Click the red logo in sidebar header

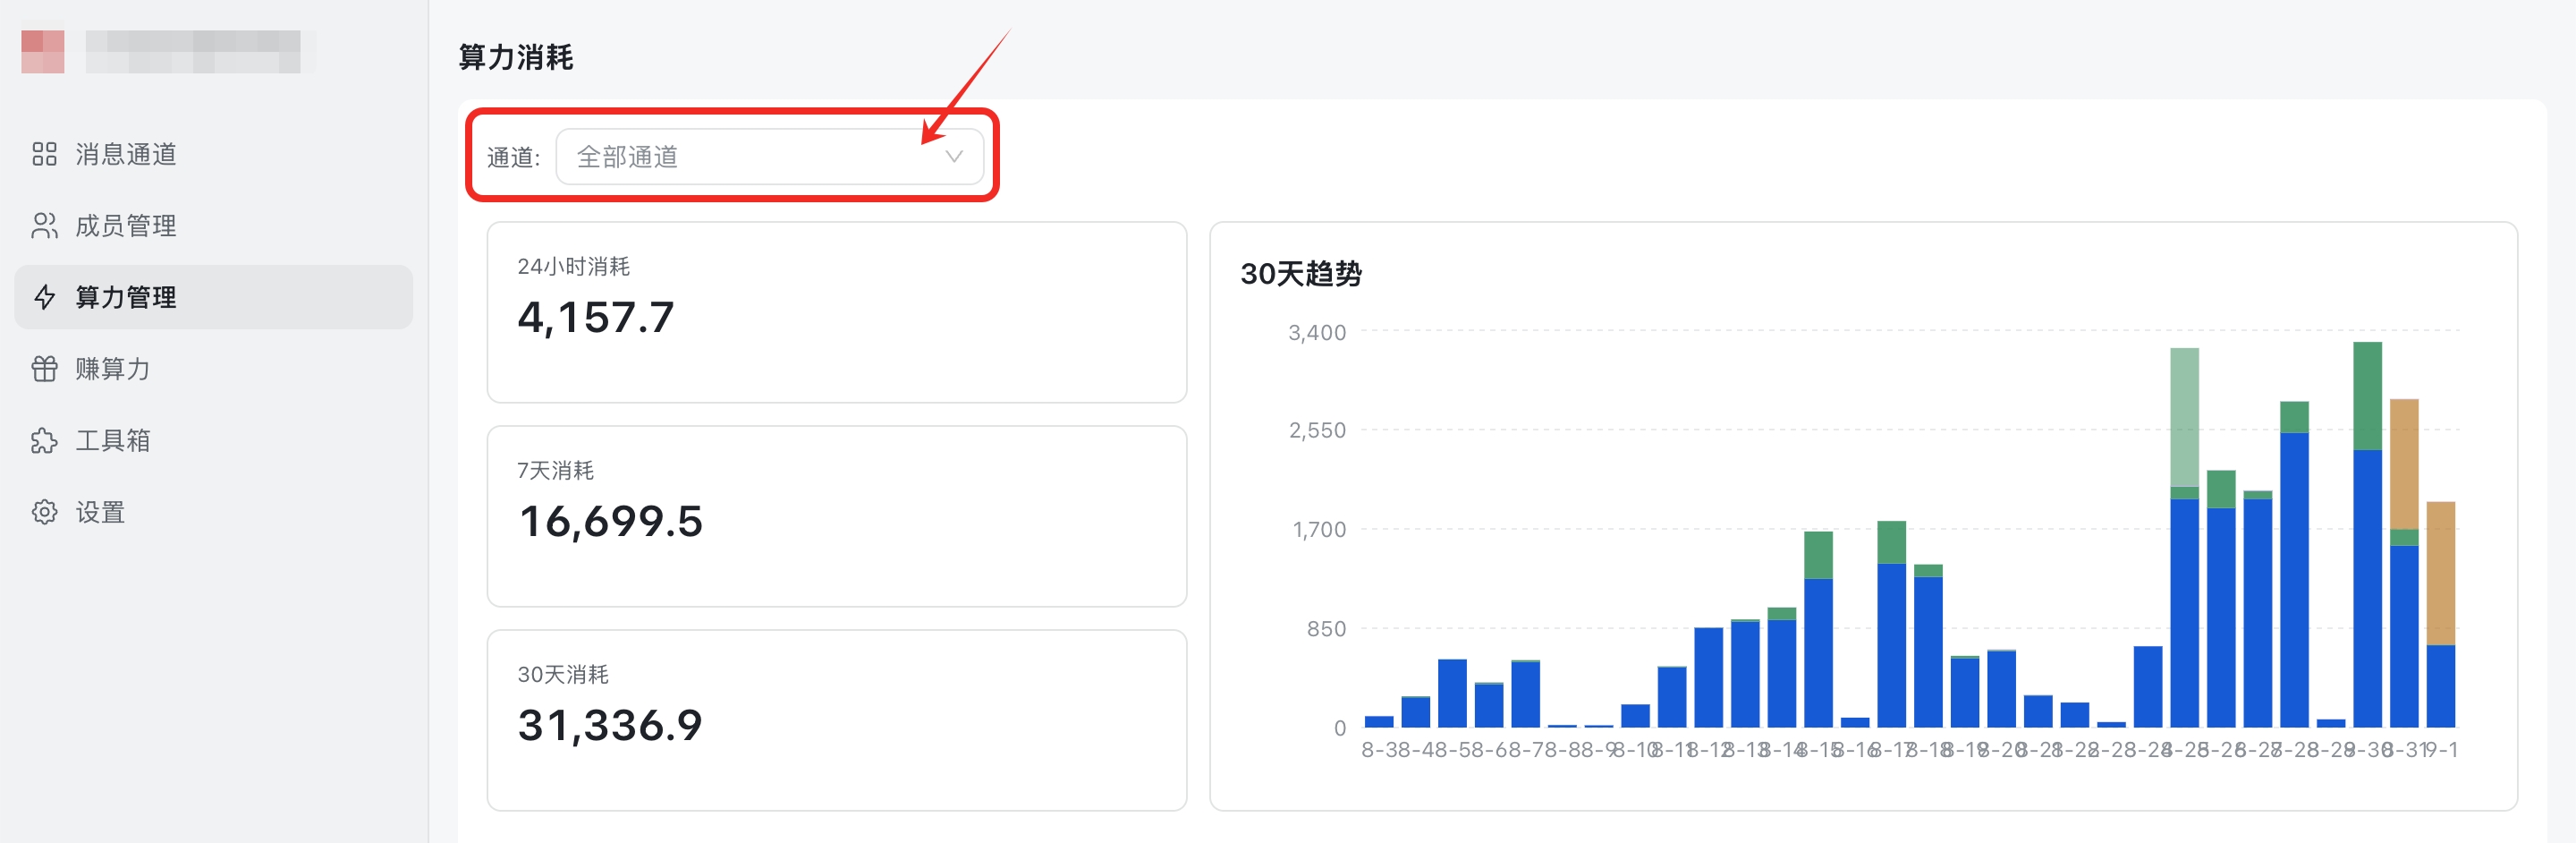pos(43,52)
